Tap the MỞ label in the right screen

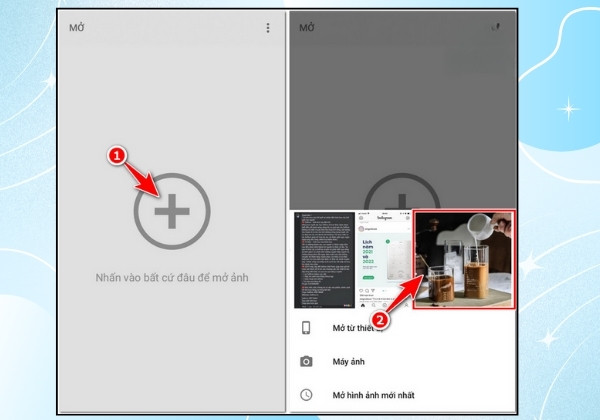pos(307,28)
